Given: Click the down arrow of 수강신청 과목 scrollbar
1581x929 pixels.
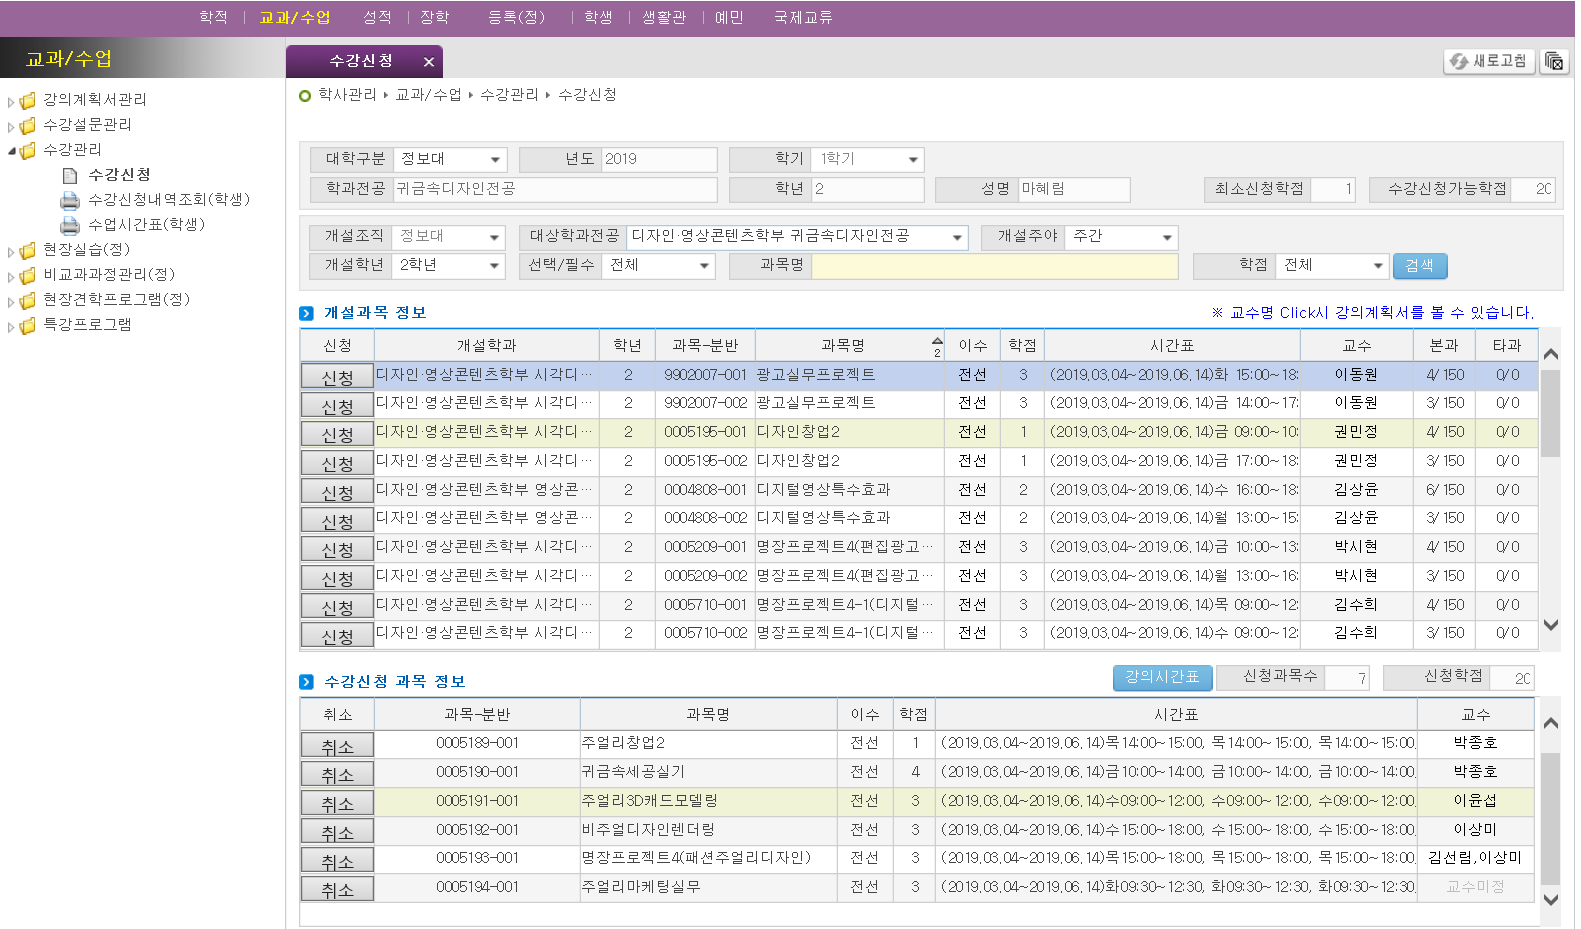Looking at the screenshot, I should pyautogui.click(x=1551, y=899).
